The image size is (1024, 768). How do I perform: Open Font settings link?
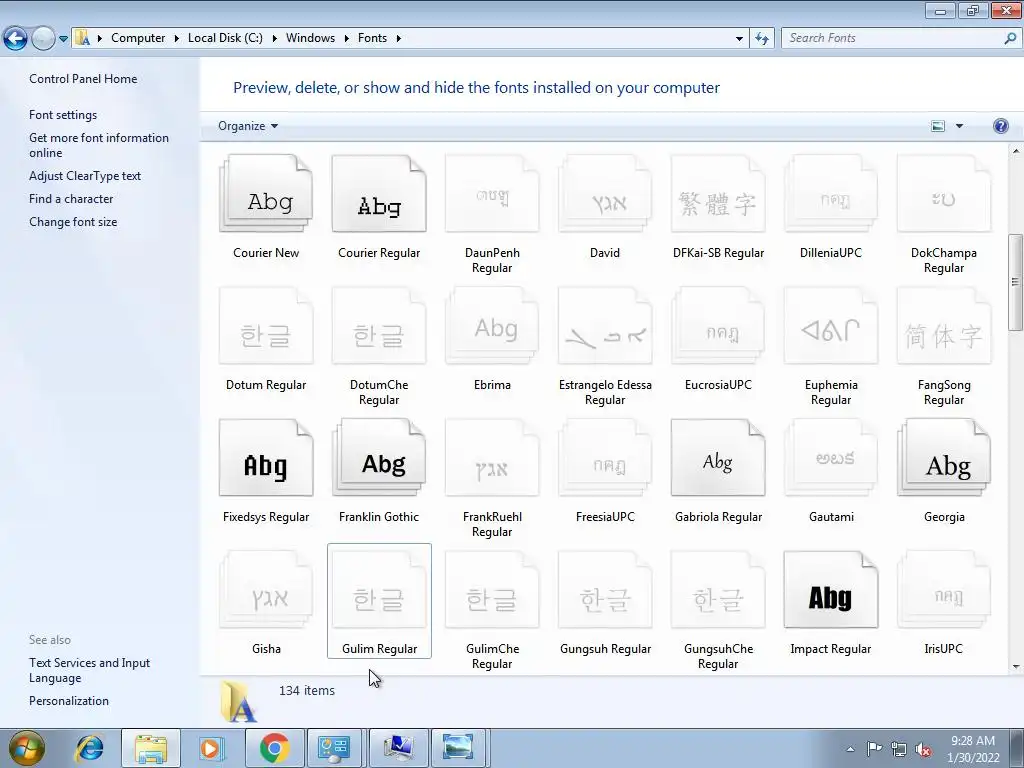point(63,115)
